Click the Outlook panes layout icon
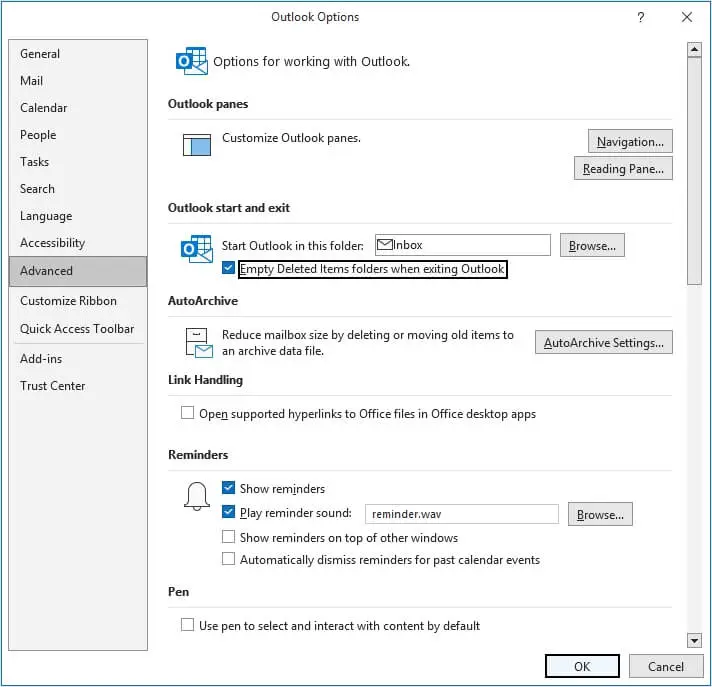The width and height of the screenshot is (712, 687). pos(197,144)
